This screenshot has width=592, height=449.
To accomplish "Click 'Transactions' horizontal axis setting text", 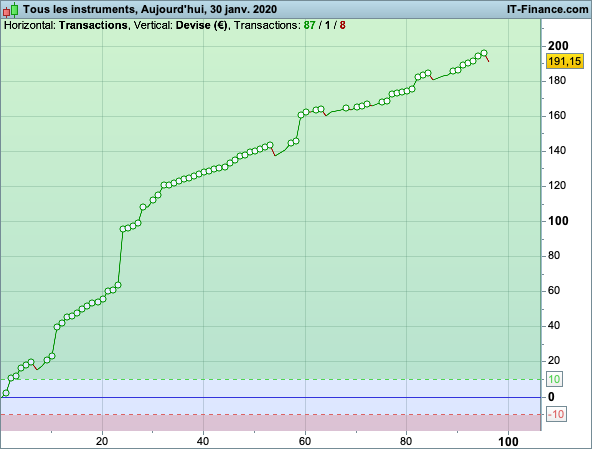I will click(x=93, y=25).
